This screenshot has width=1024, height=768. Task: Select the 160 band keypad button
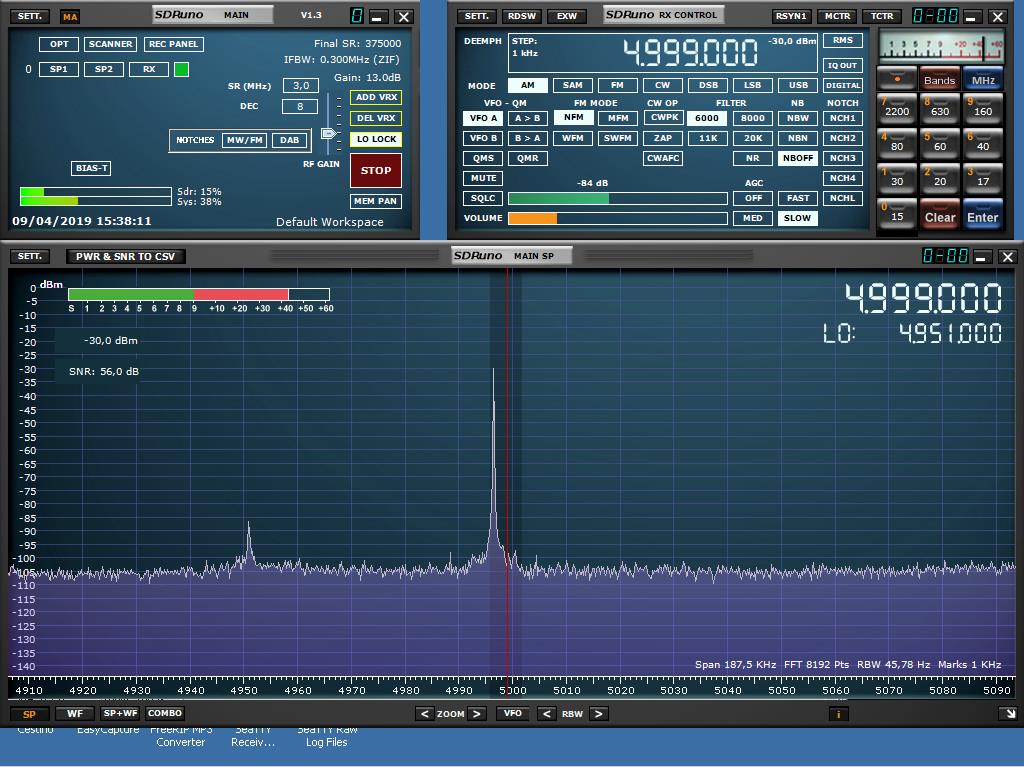coord(983,109)
